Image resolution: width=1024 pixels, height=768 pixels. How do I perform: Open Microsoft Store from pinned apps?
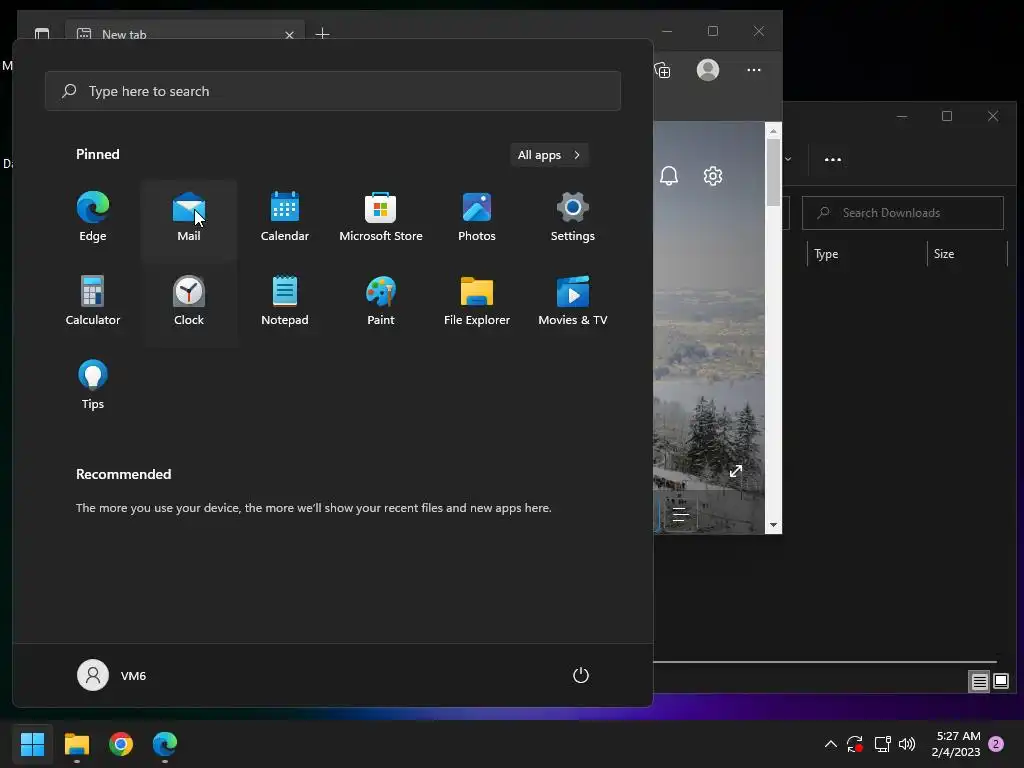(381, 217)
